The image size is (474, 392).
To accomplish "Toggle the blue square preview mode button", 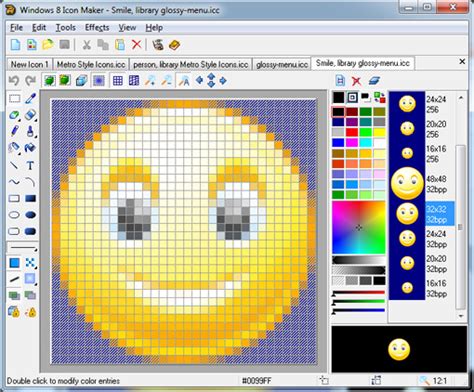I will 99,80.
